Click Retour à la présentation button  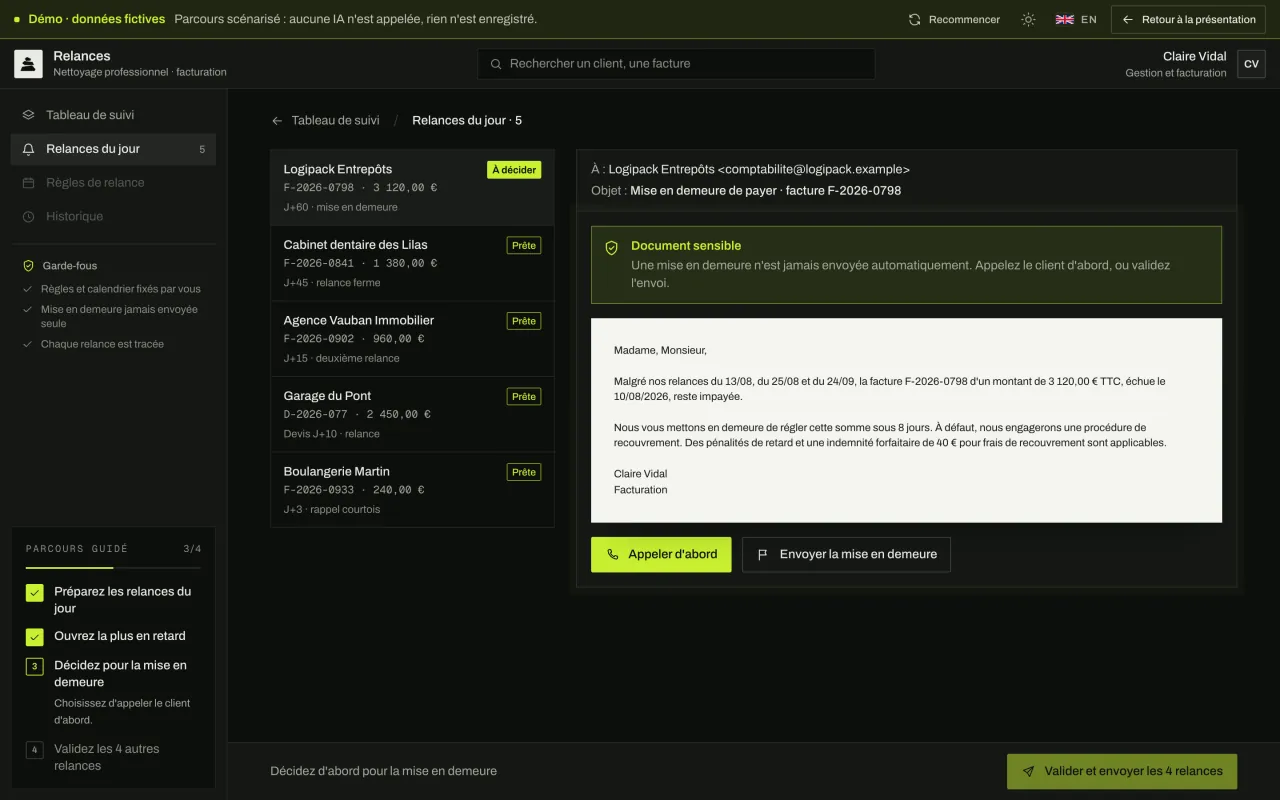click(x=1188, y=19)
